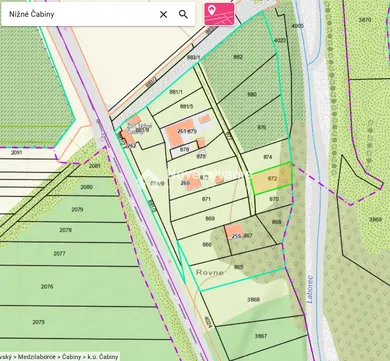The image size is (390, 361).
Task: Select parcel 881/1 on the map
Action: click(x=176, y=92)
